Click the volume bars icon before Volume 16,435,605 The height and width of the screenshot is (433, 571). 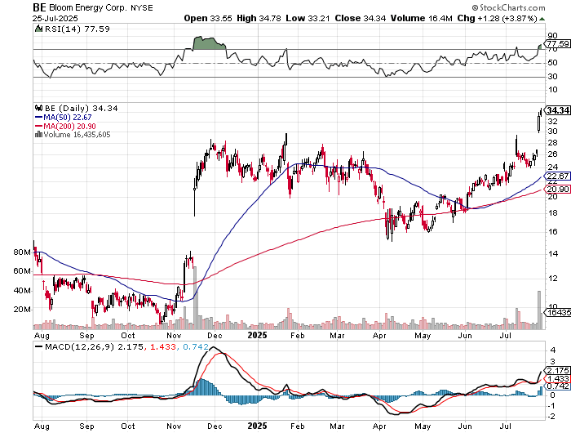pyautogui.click(x=38, y=134)
